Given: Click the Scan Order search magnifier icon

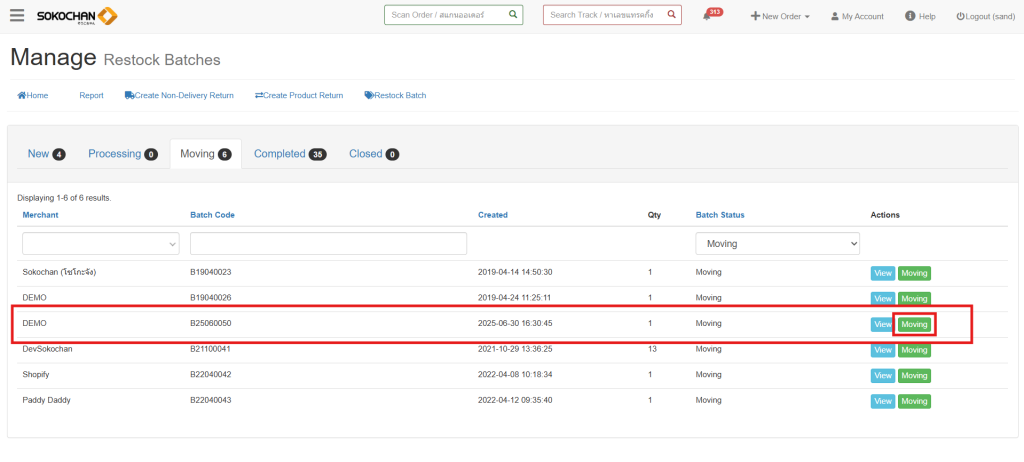Looking at the screenshot, I should point(512,15).
